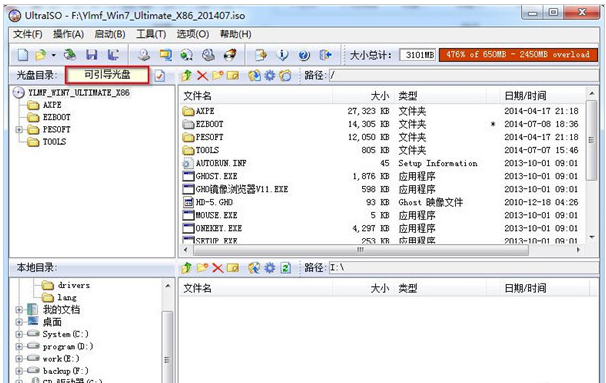Image resolution: width=606 pixels, height=383 pixels.
Task: Open the dropdown arrow next to Open icon
Action: [53, 55]
